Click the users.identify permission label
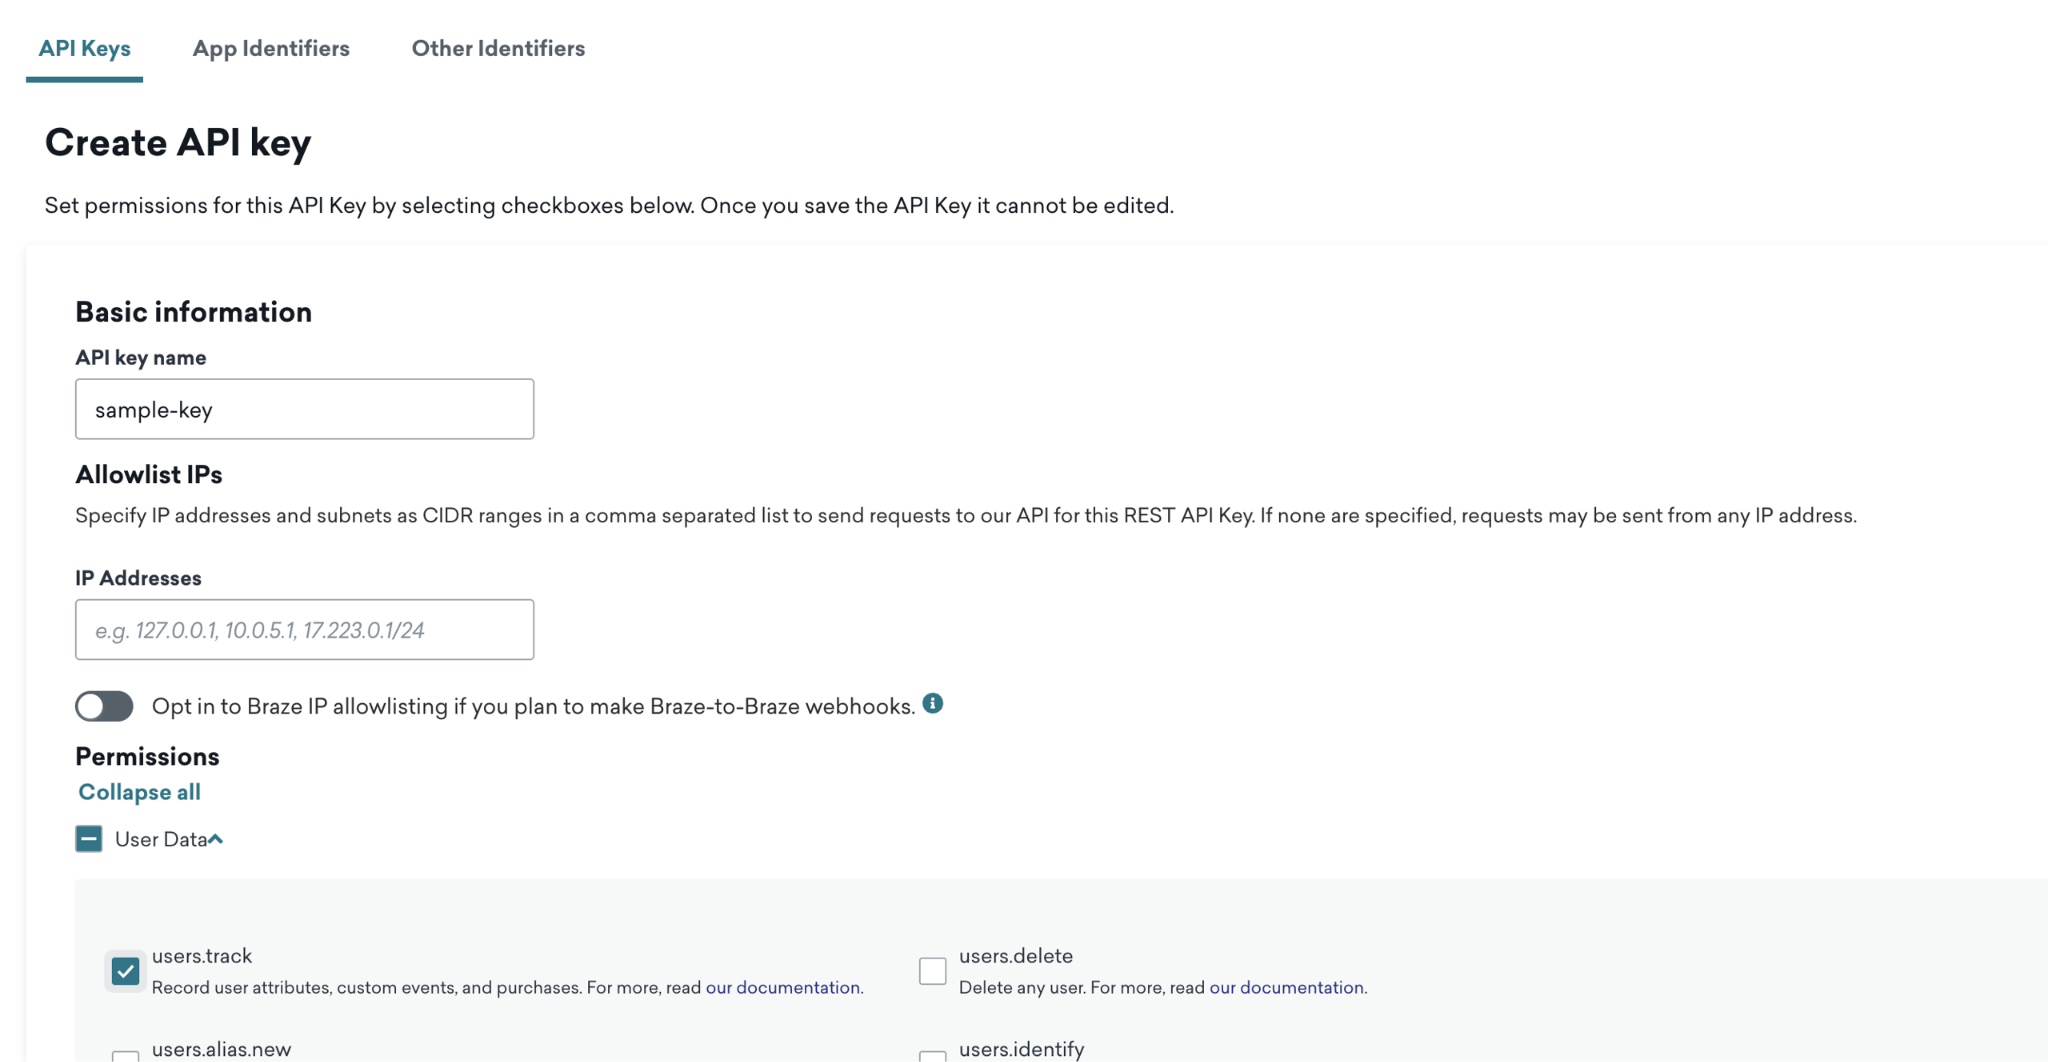Screen dimensions: 2048x1062 (x=1021, y=1049)
